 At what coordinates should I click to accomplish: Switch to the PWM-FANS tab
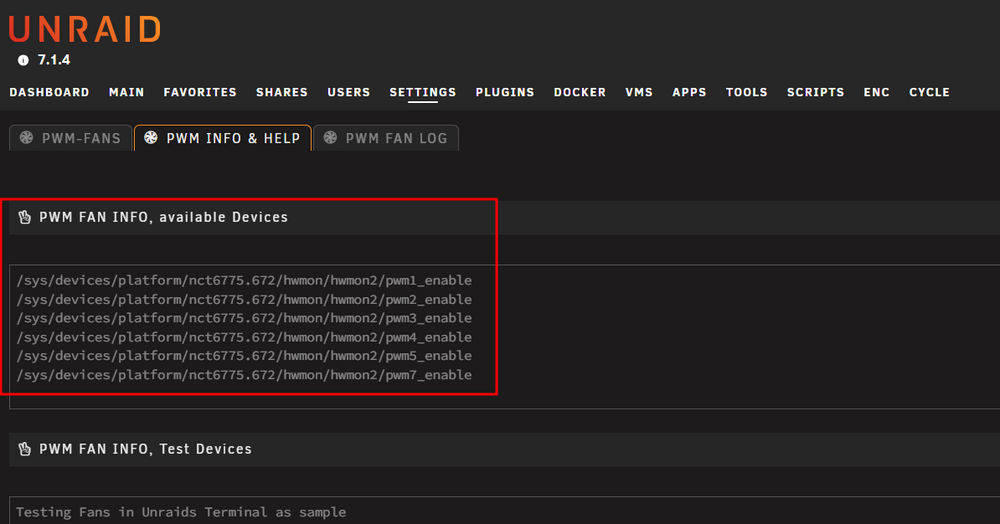tap(70, 138)
